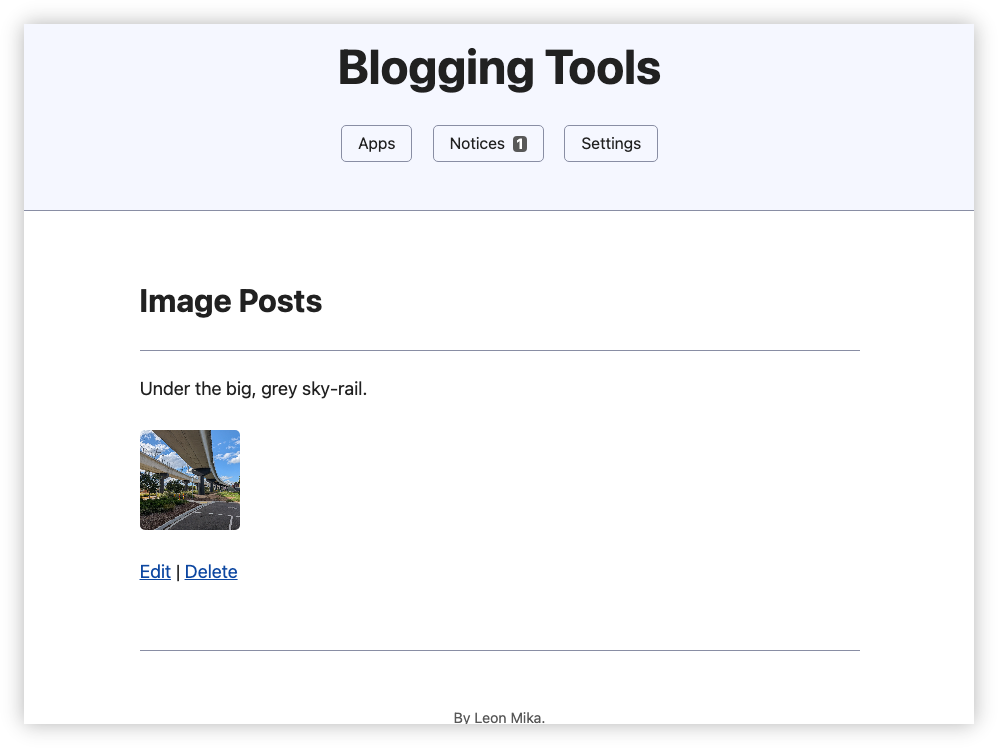The width and height of the screenshot is (998, 748).
Task: Click the By Leon Mika footer credit
Action: 499,717
